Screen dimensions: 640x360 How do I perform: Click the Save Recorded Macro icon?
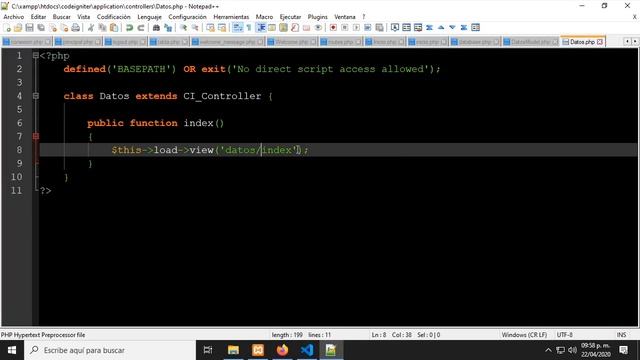pos(379,28)
